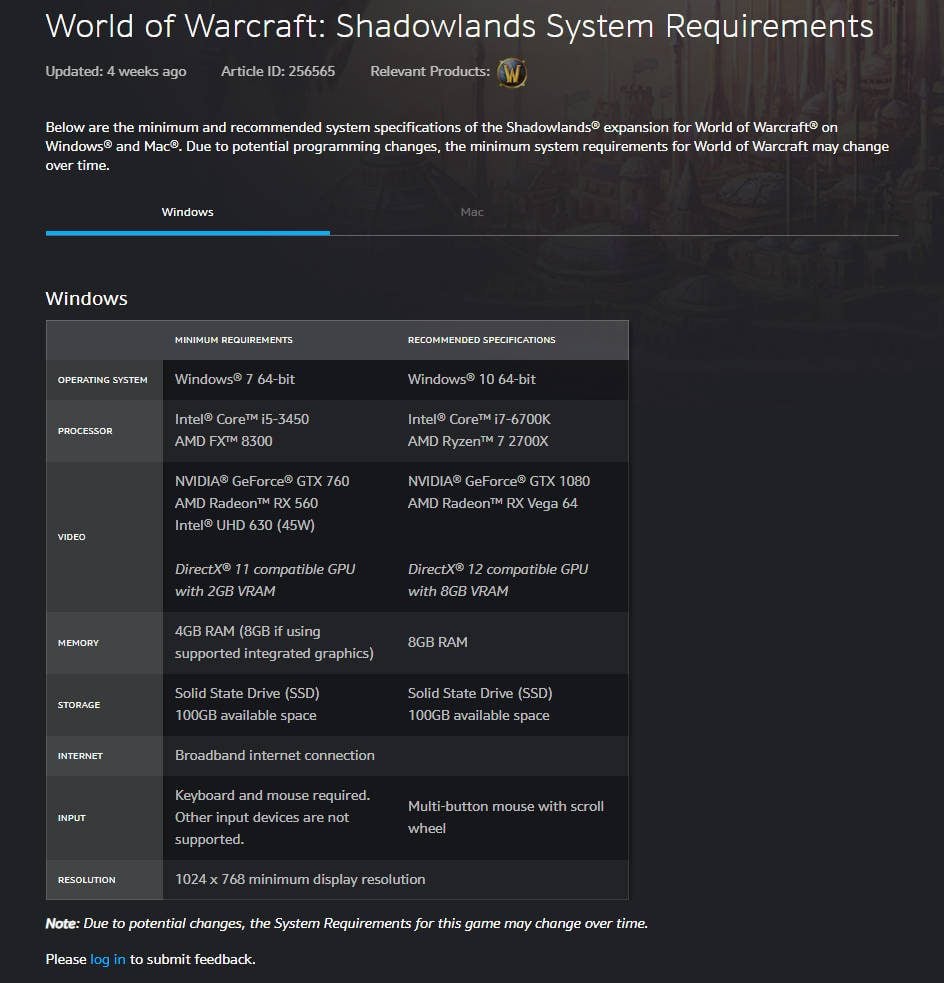Select the 'Updated: 4 weeks ago' text
Image resolution: width=944 pixels, height=983 pixels.
pyautogui.click(x=116, y=71)
